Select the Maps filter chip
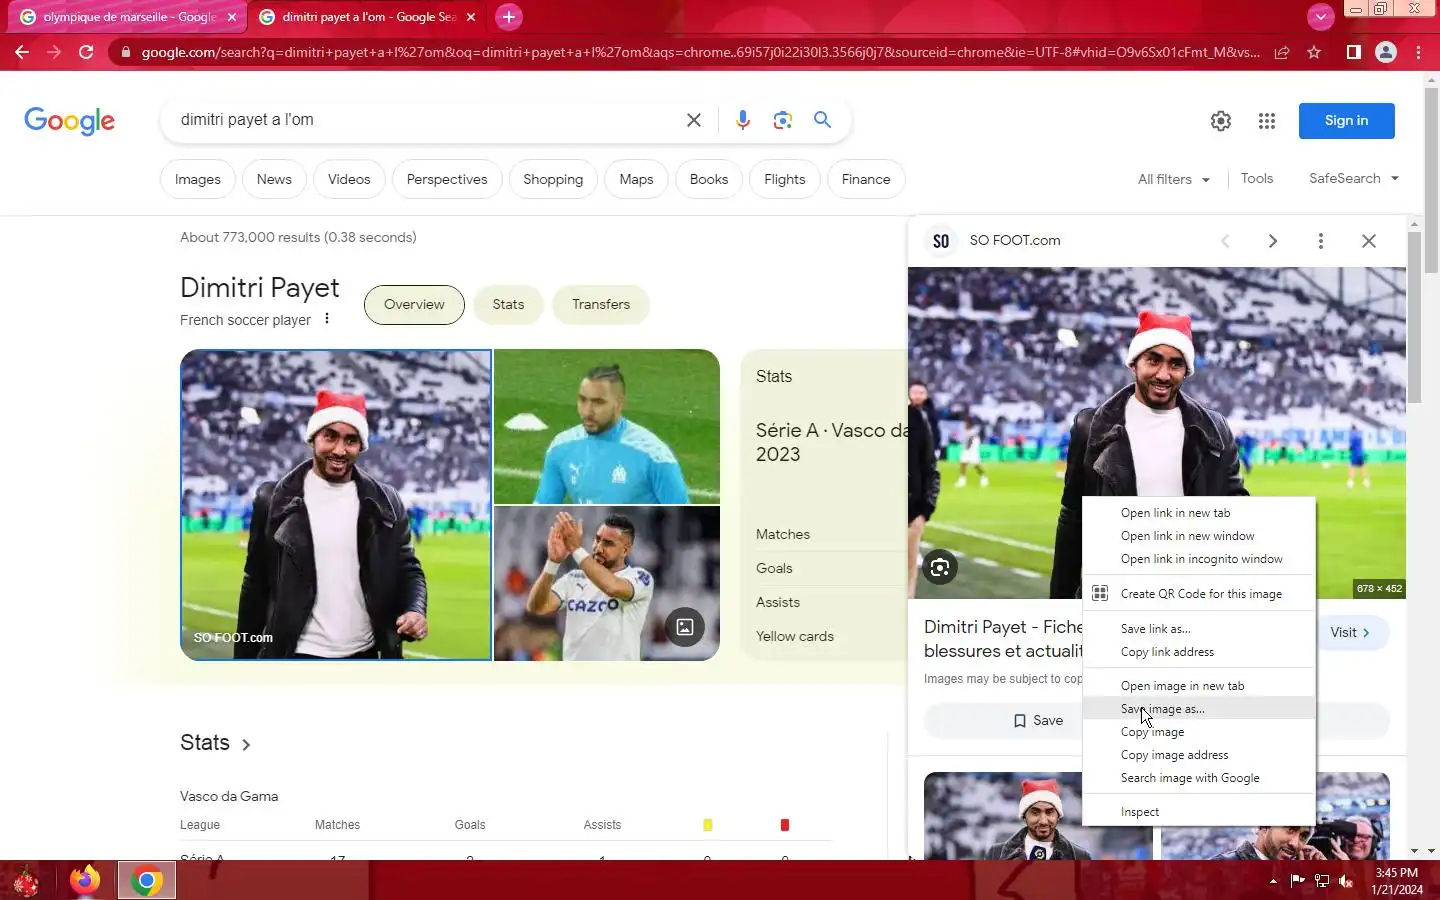 (636, 179)
